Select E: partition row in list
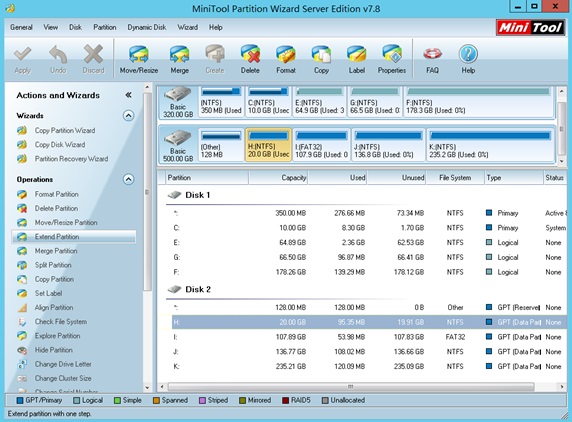This screenshot has width=572, height=422. click(x=369, y=243)
